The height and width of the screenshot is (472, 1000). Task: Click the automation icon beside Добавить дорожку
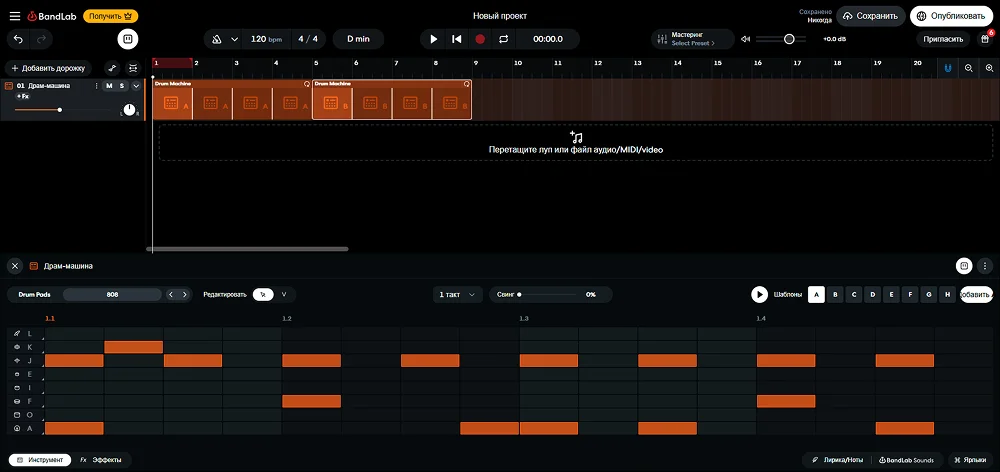pos(112,68)
